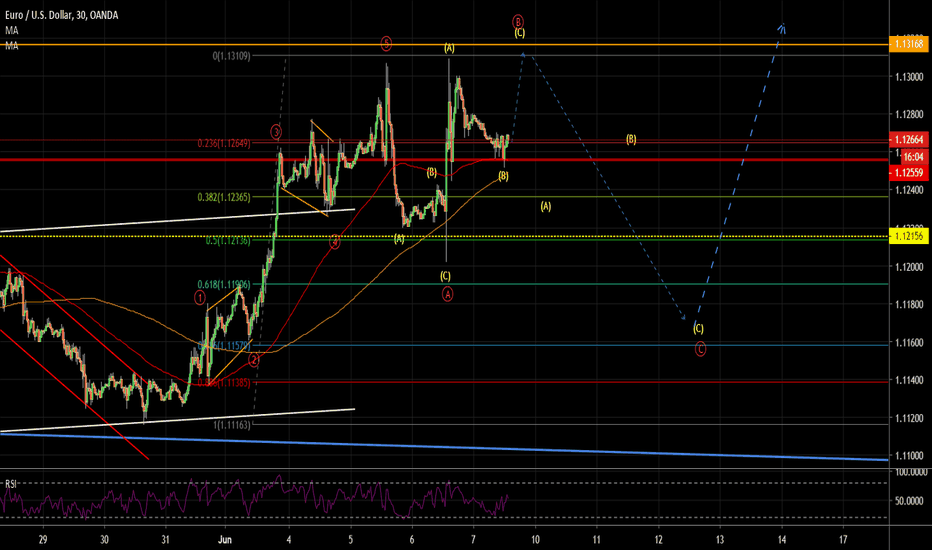
Task: Select the 0.236(1.12649) Fibonacci level label
Action: click(224, 143)
